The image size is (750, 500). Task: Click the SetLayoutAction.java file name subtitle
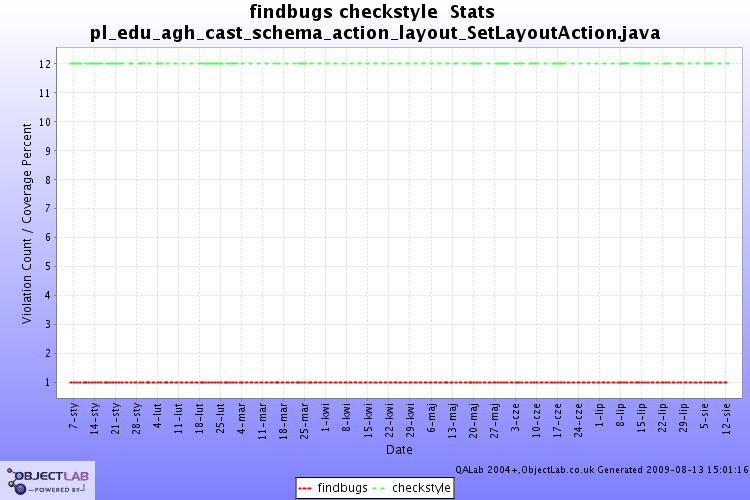[375, 33]
